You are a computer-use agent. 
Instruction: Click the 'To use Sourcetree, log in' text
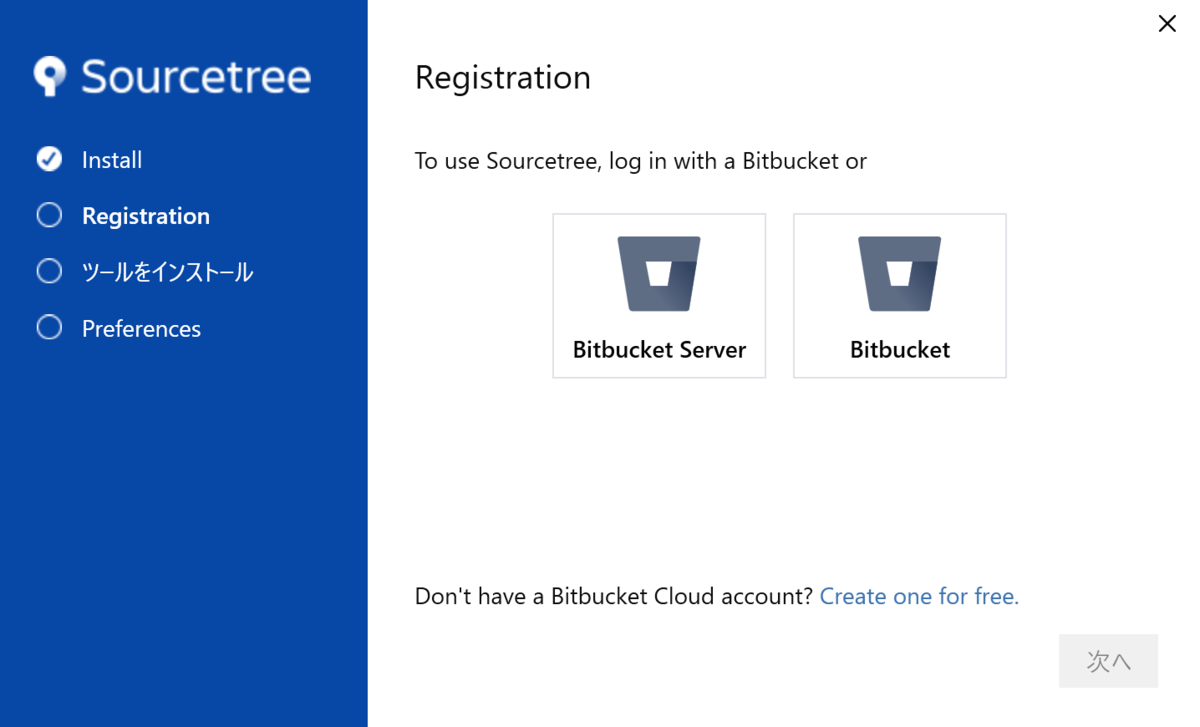pyautogui.click(x=641, y=161)
